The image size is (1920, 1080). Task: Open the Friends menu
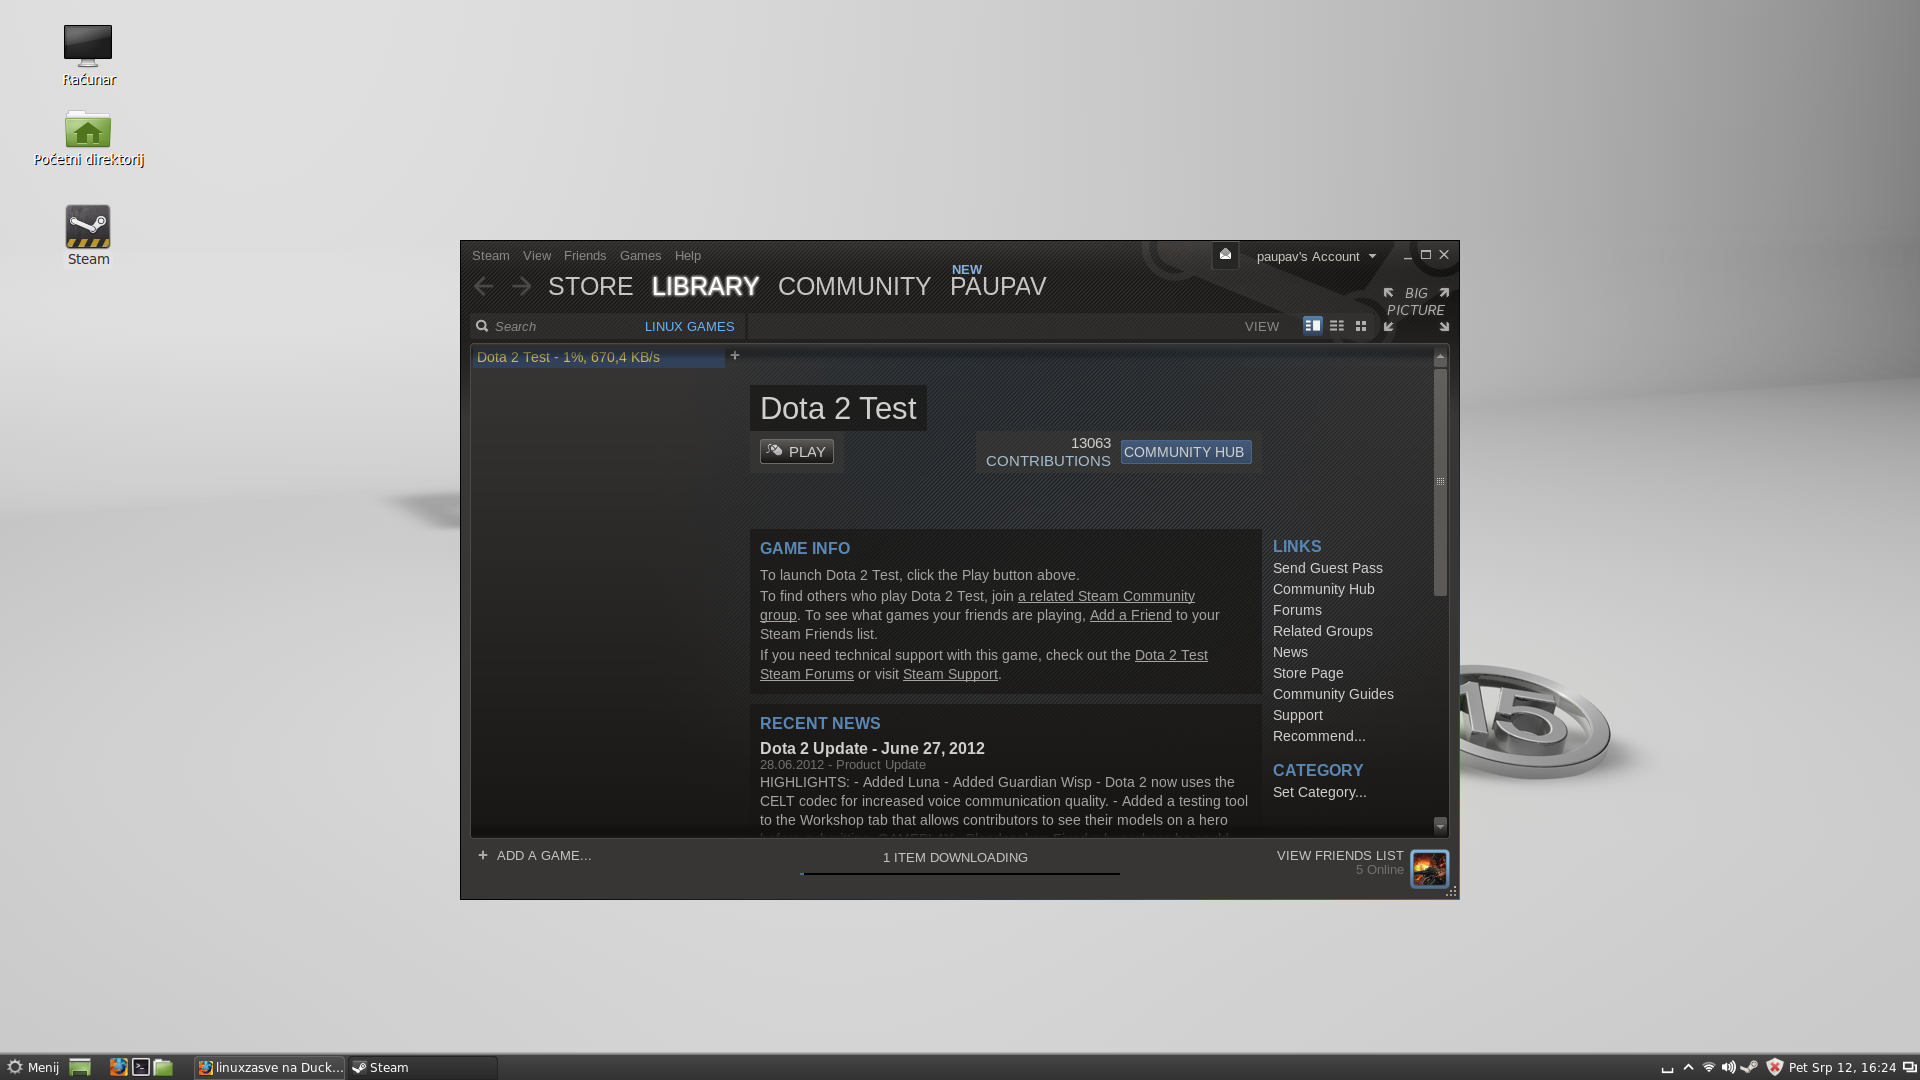tap(585, 256)
